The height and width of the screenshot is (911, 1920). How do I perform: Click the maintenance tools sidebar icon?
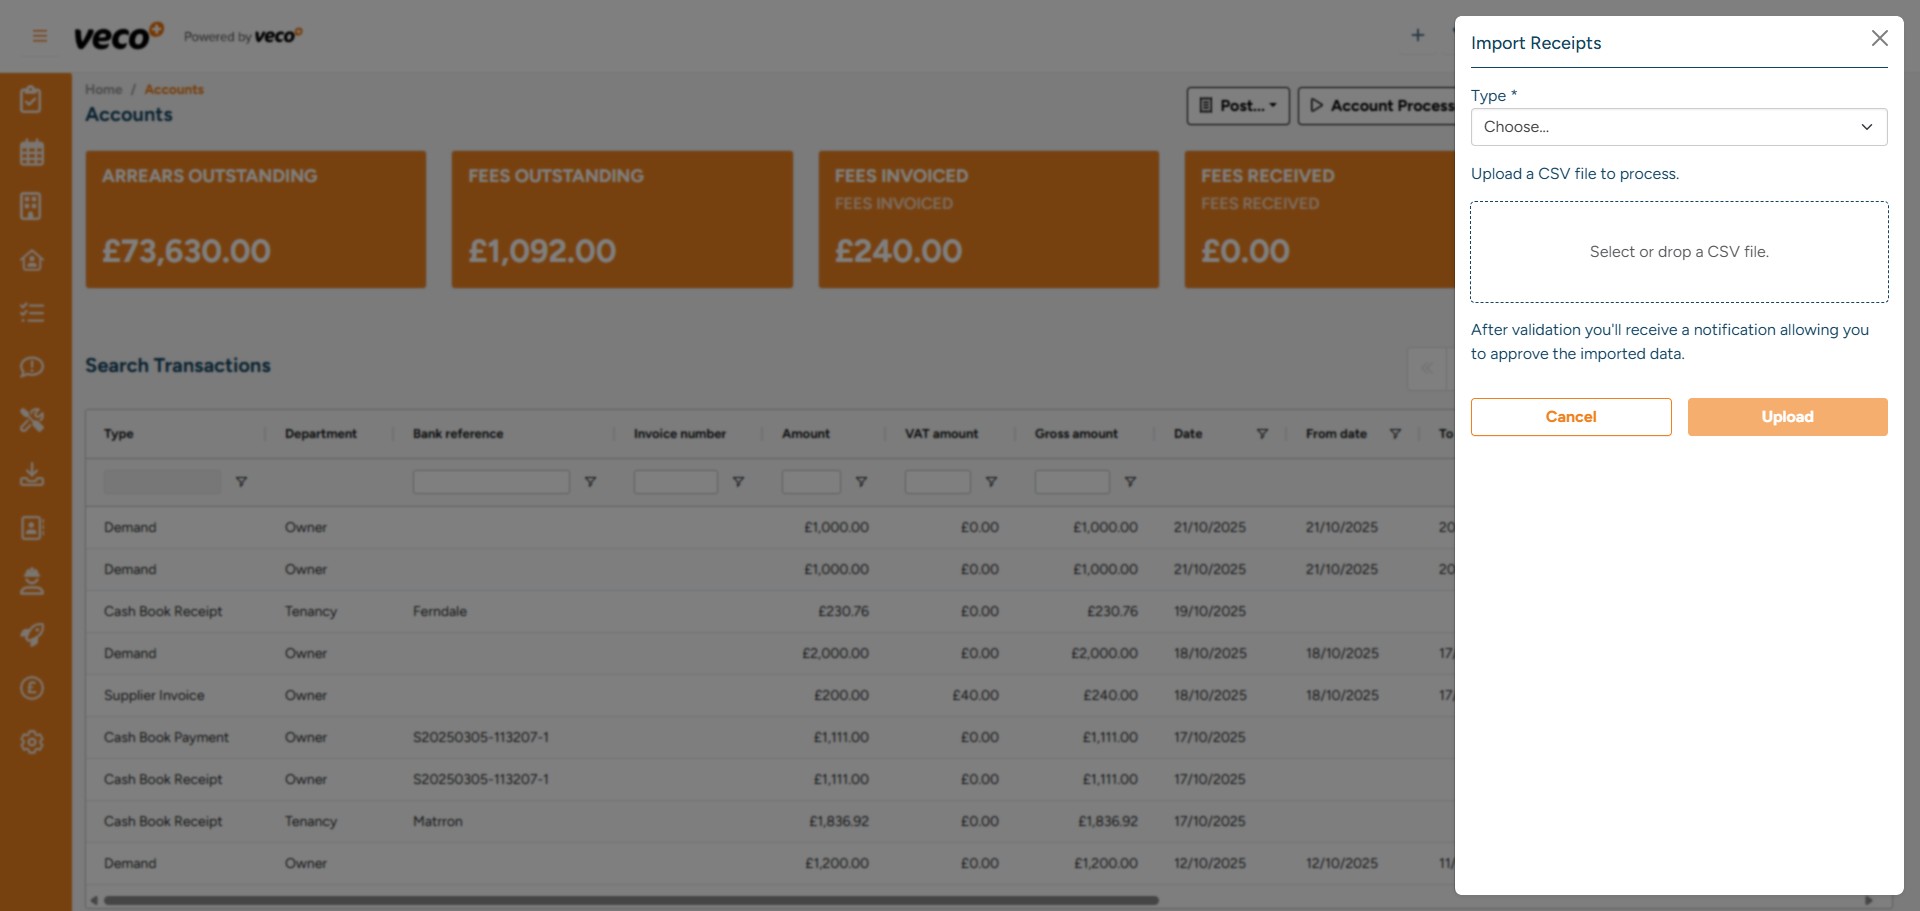(32, 420)
